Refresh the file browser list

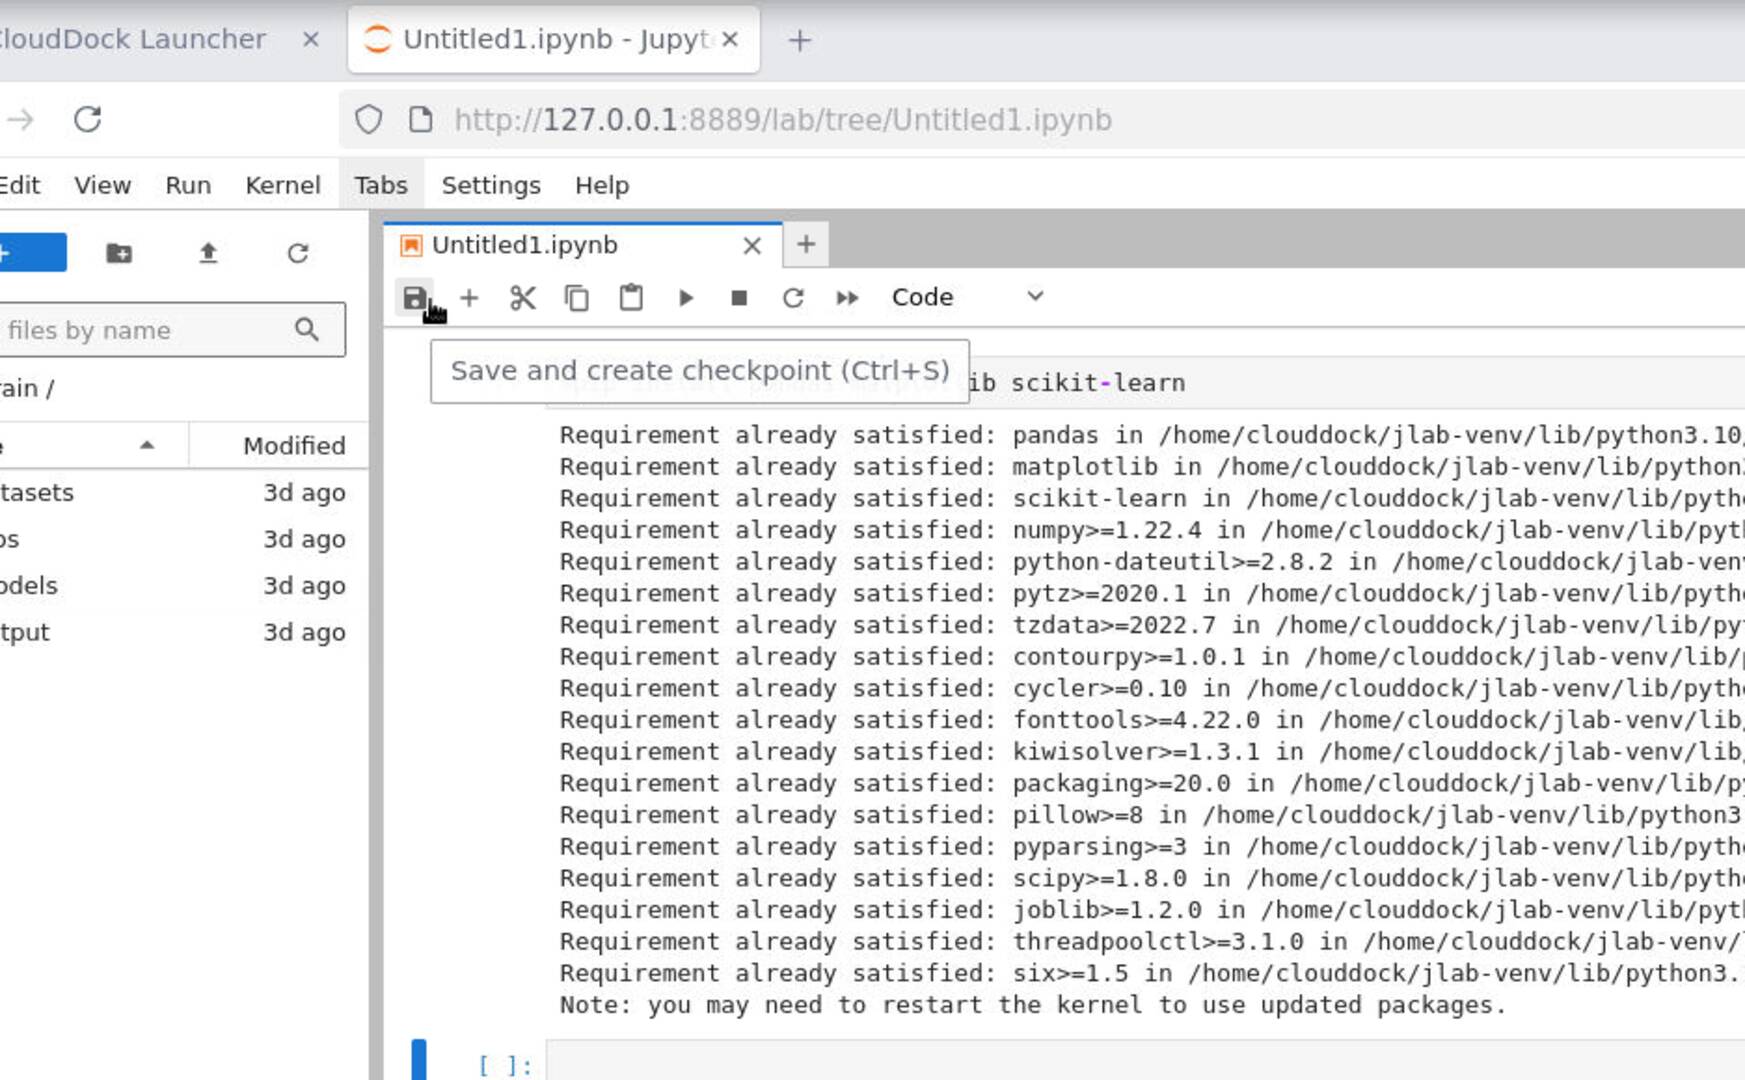click(x=298, y=253)
